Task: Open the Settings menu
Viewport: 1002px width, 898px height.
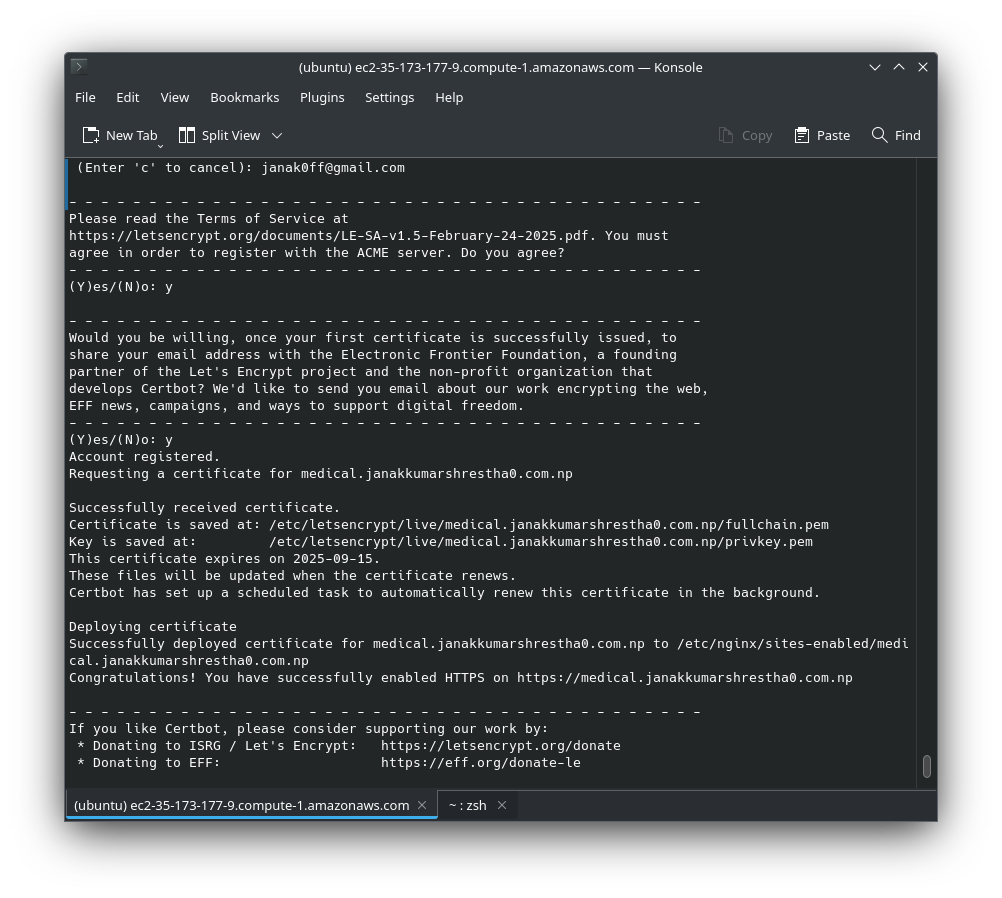Action: tap(389, 97)
